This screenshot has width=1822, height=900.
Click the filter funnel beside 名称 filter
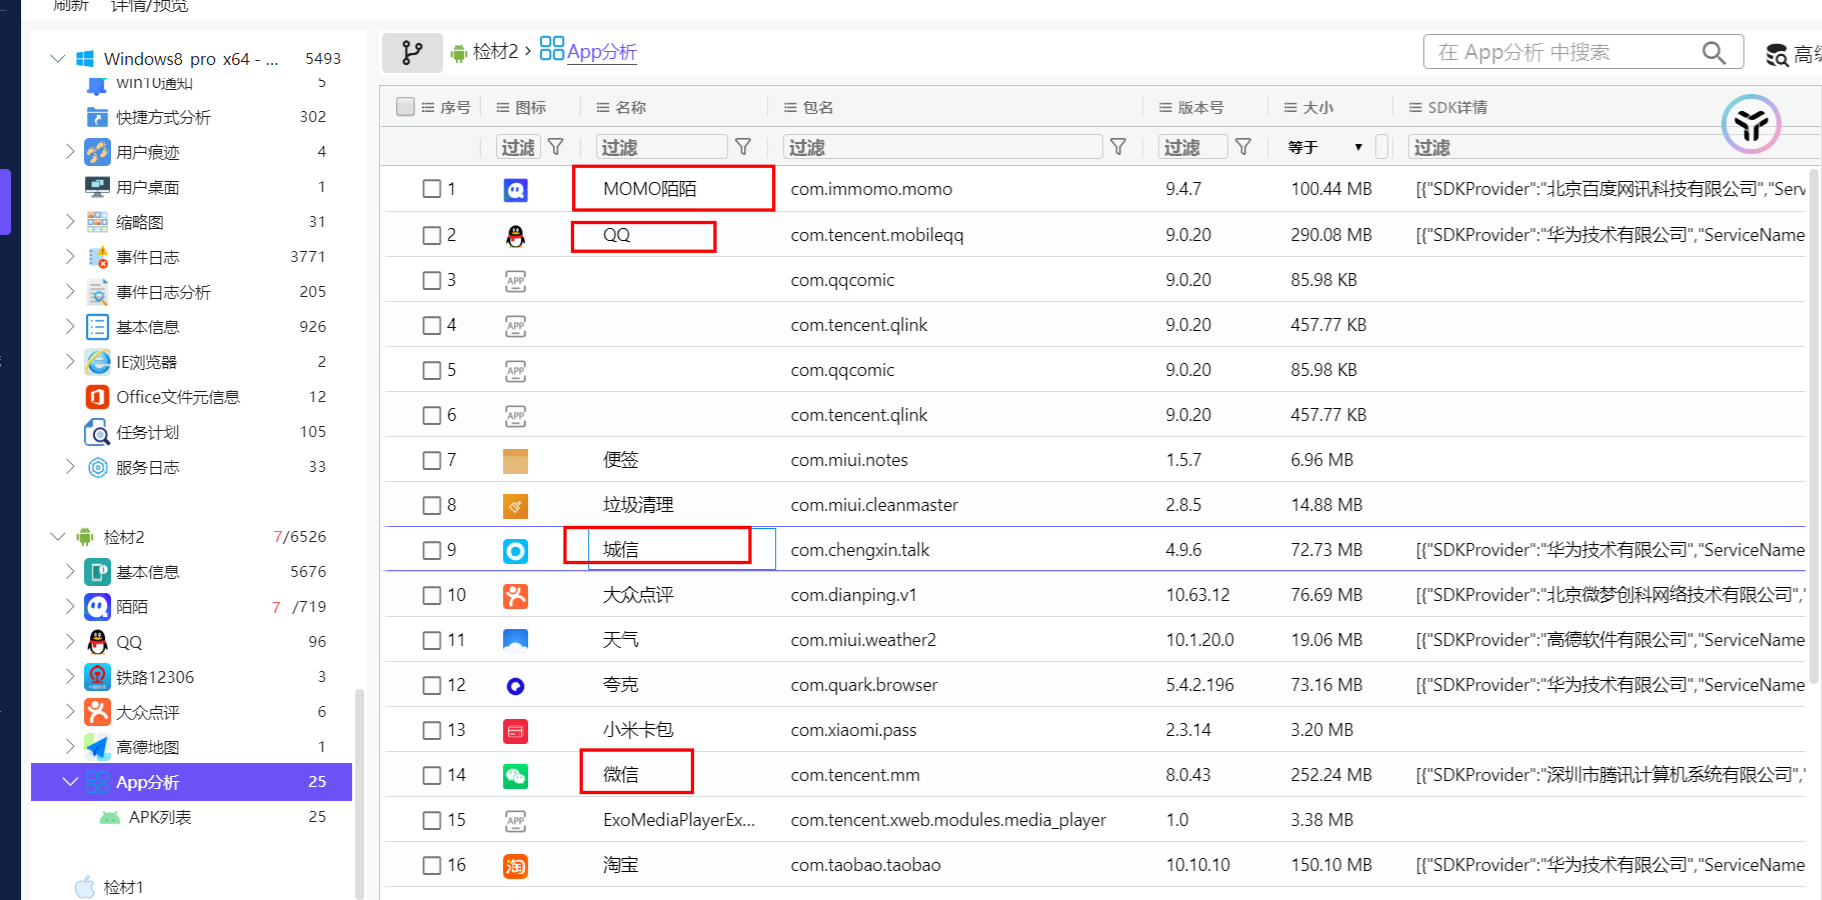pyautogui.click(x=743, y=147)
